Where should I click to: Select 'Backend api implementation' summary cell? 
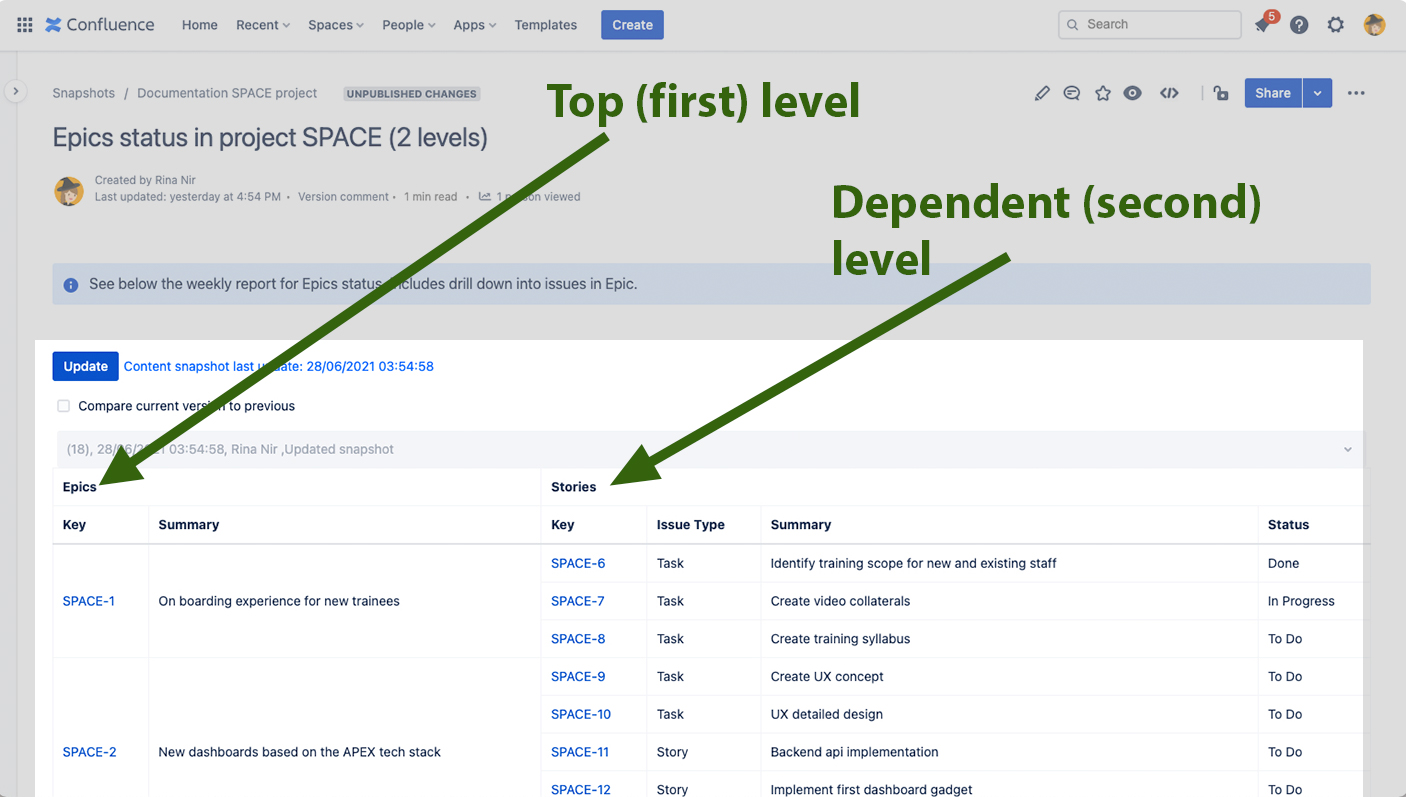coord(854,752)
